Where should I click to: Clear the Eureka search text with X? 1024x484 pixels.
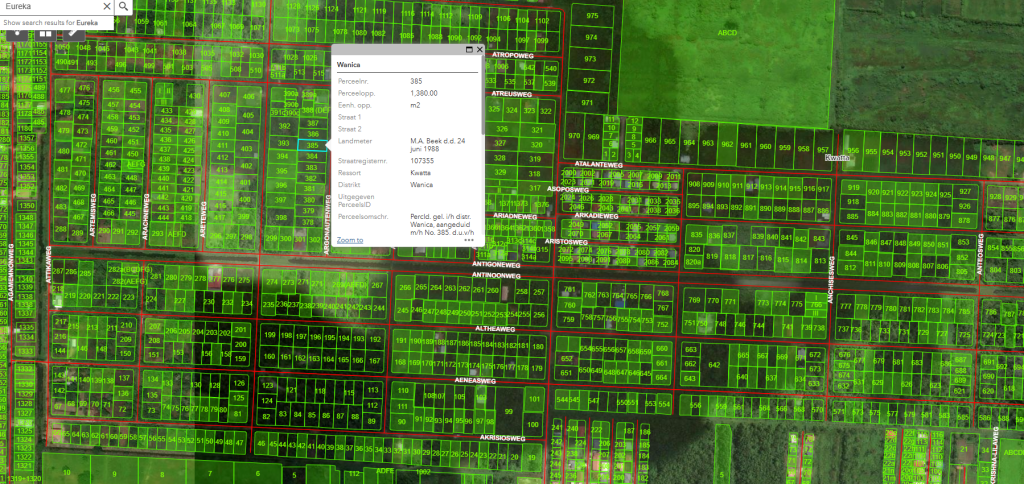pyautogui.click(x=105, y=7)
